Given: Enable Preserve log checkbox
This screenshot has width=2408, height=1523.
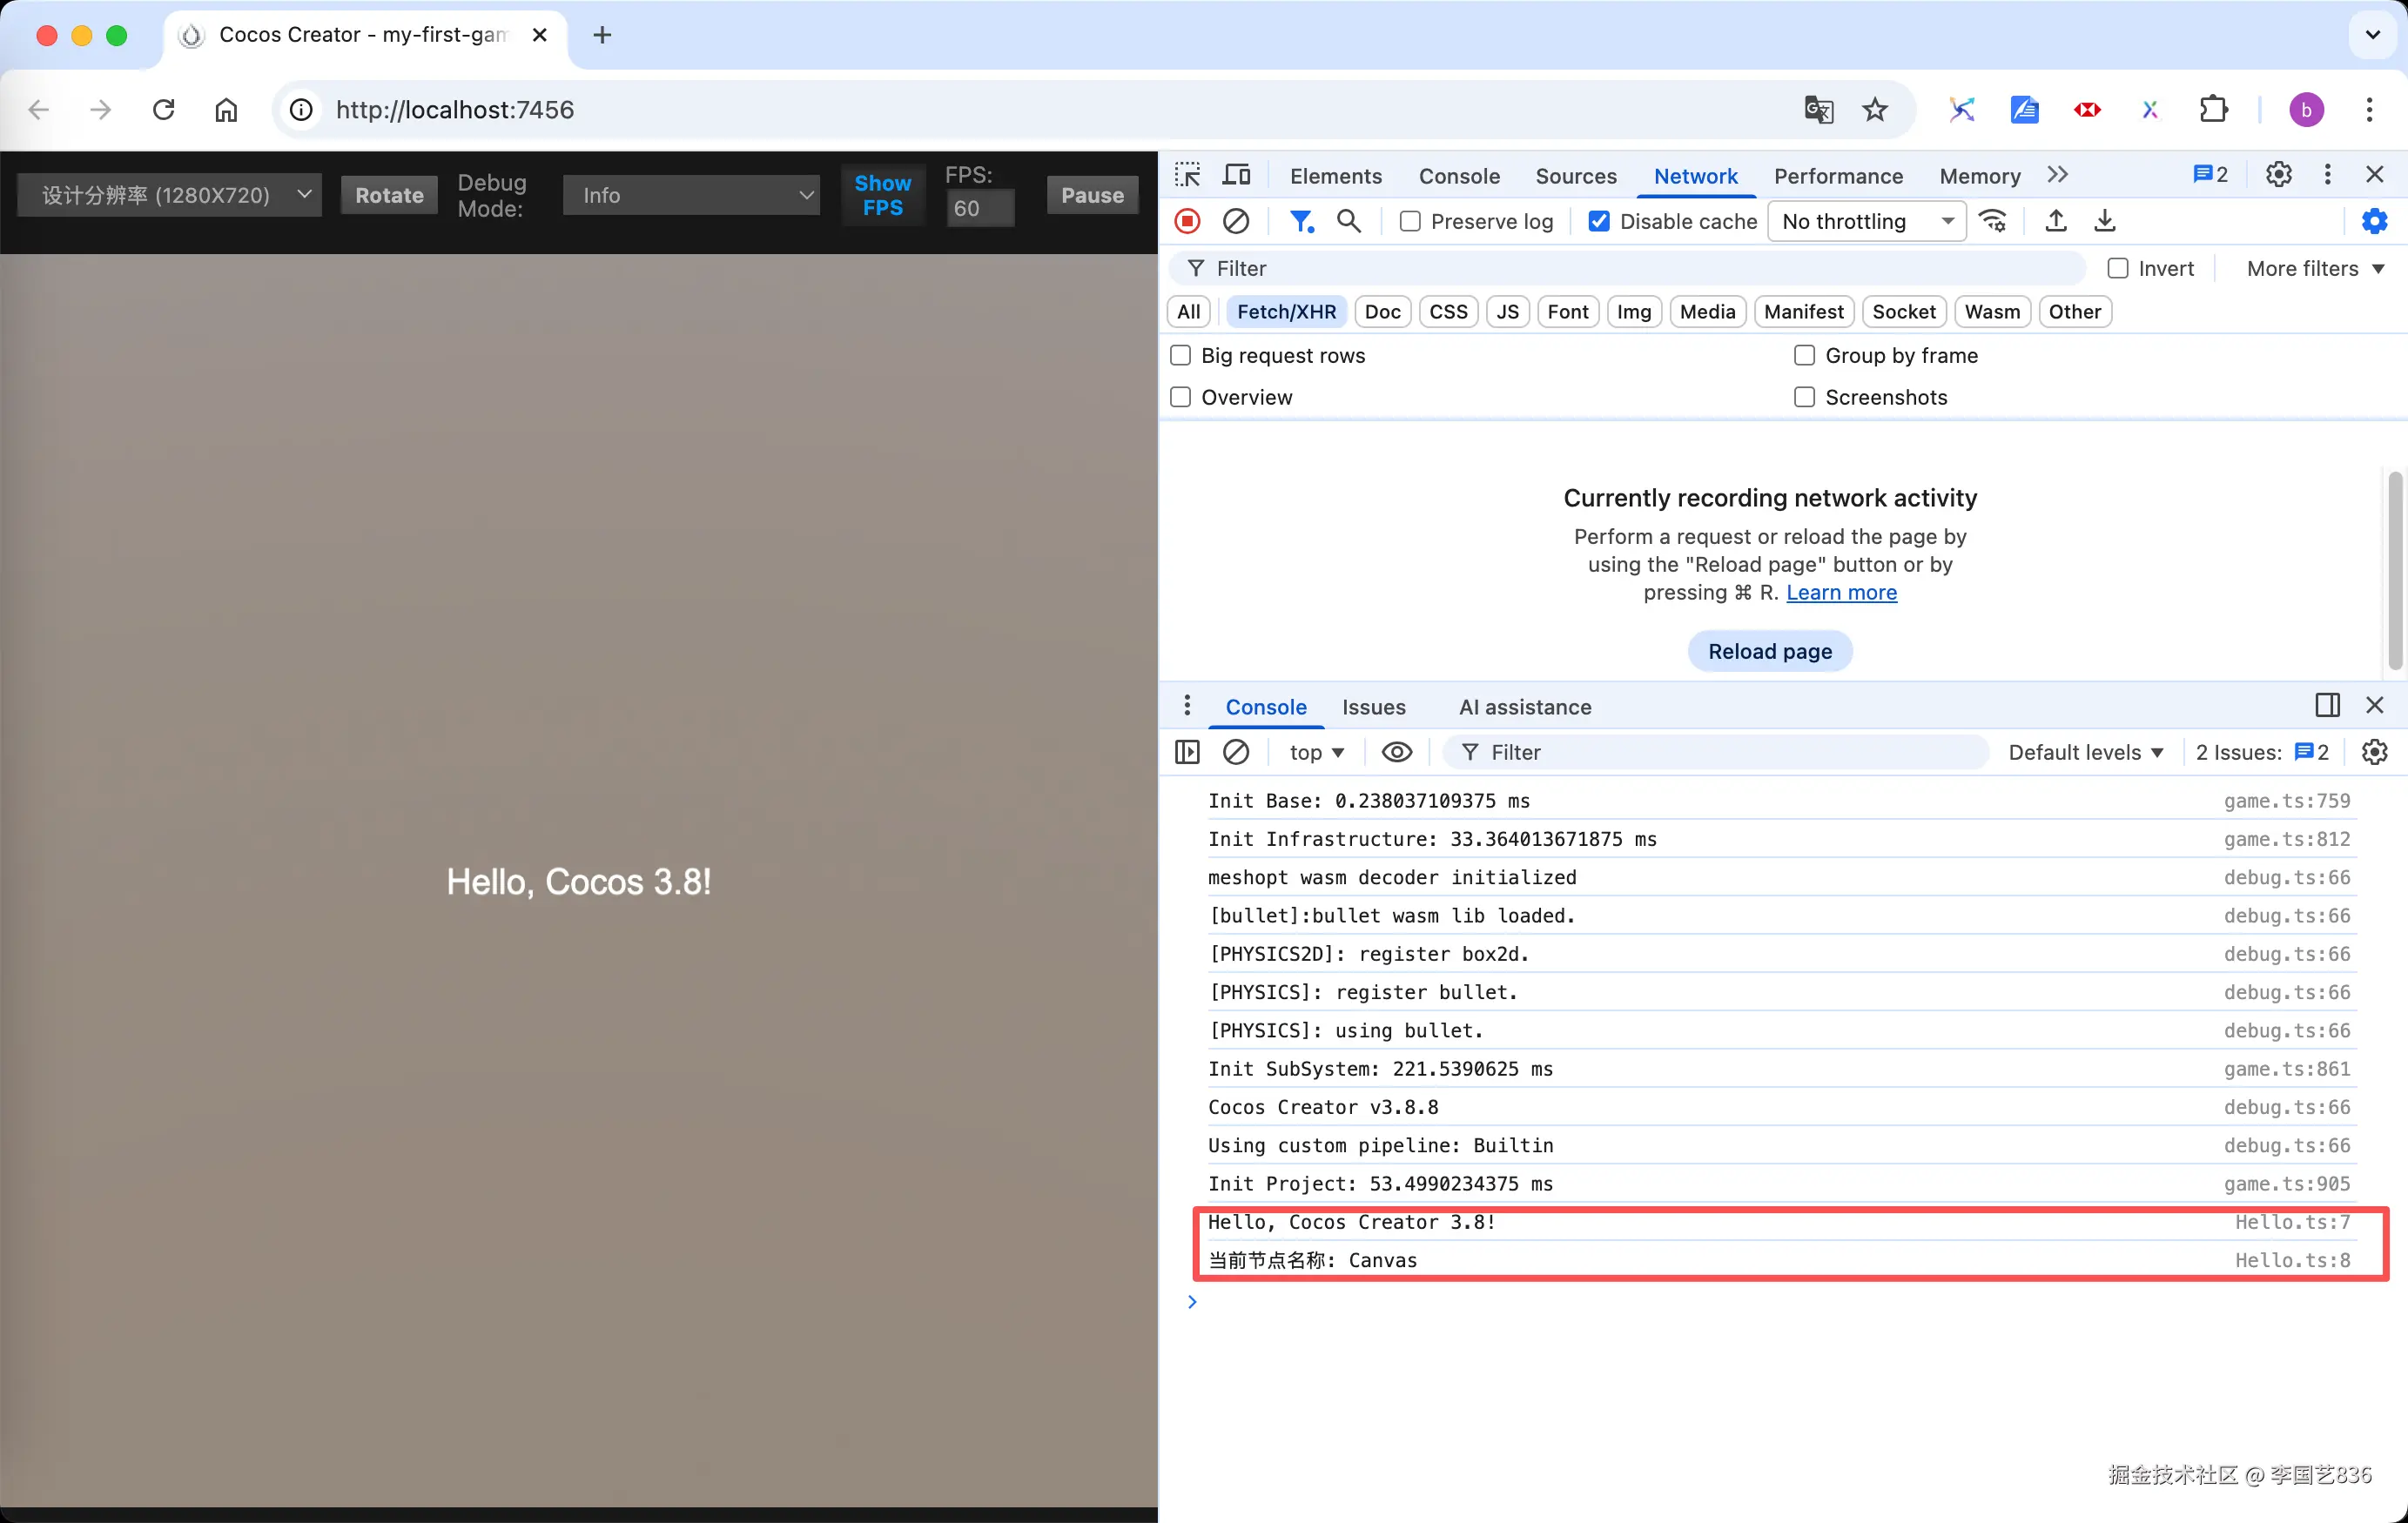Looking at the screenshot, I should tap(1410, 221).
